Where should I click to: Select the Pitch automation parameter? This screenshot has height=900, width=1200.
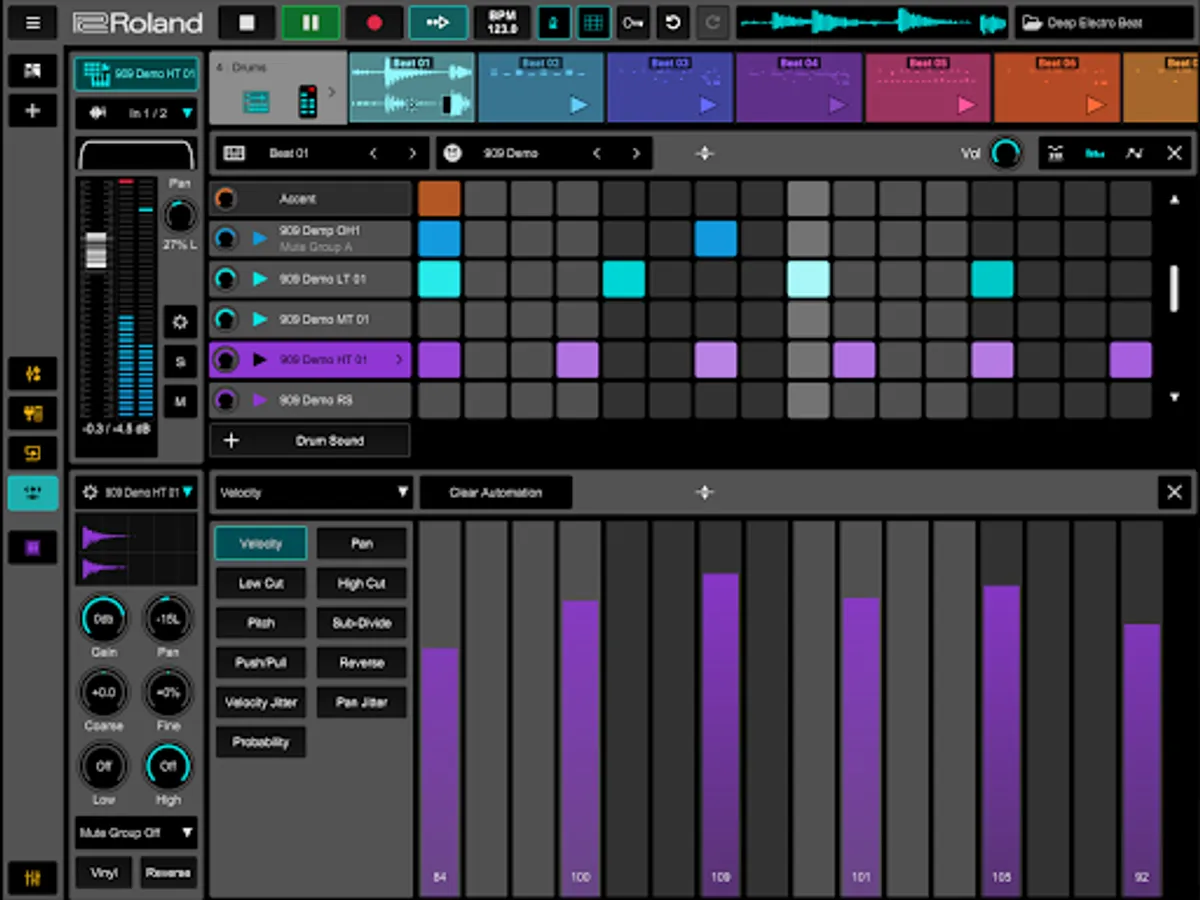click(x=260, y=623)
